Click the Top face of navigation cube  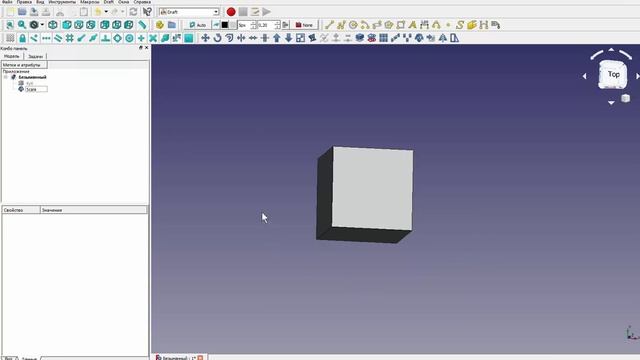613,74
